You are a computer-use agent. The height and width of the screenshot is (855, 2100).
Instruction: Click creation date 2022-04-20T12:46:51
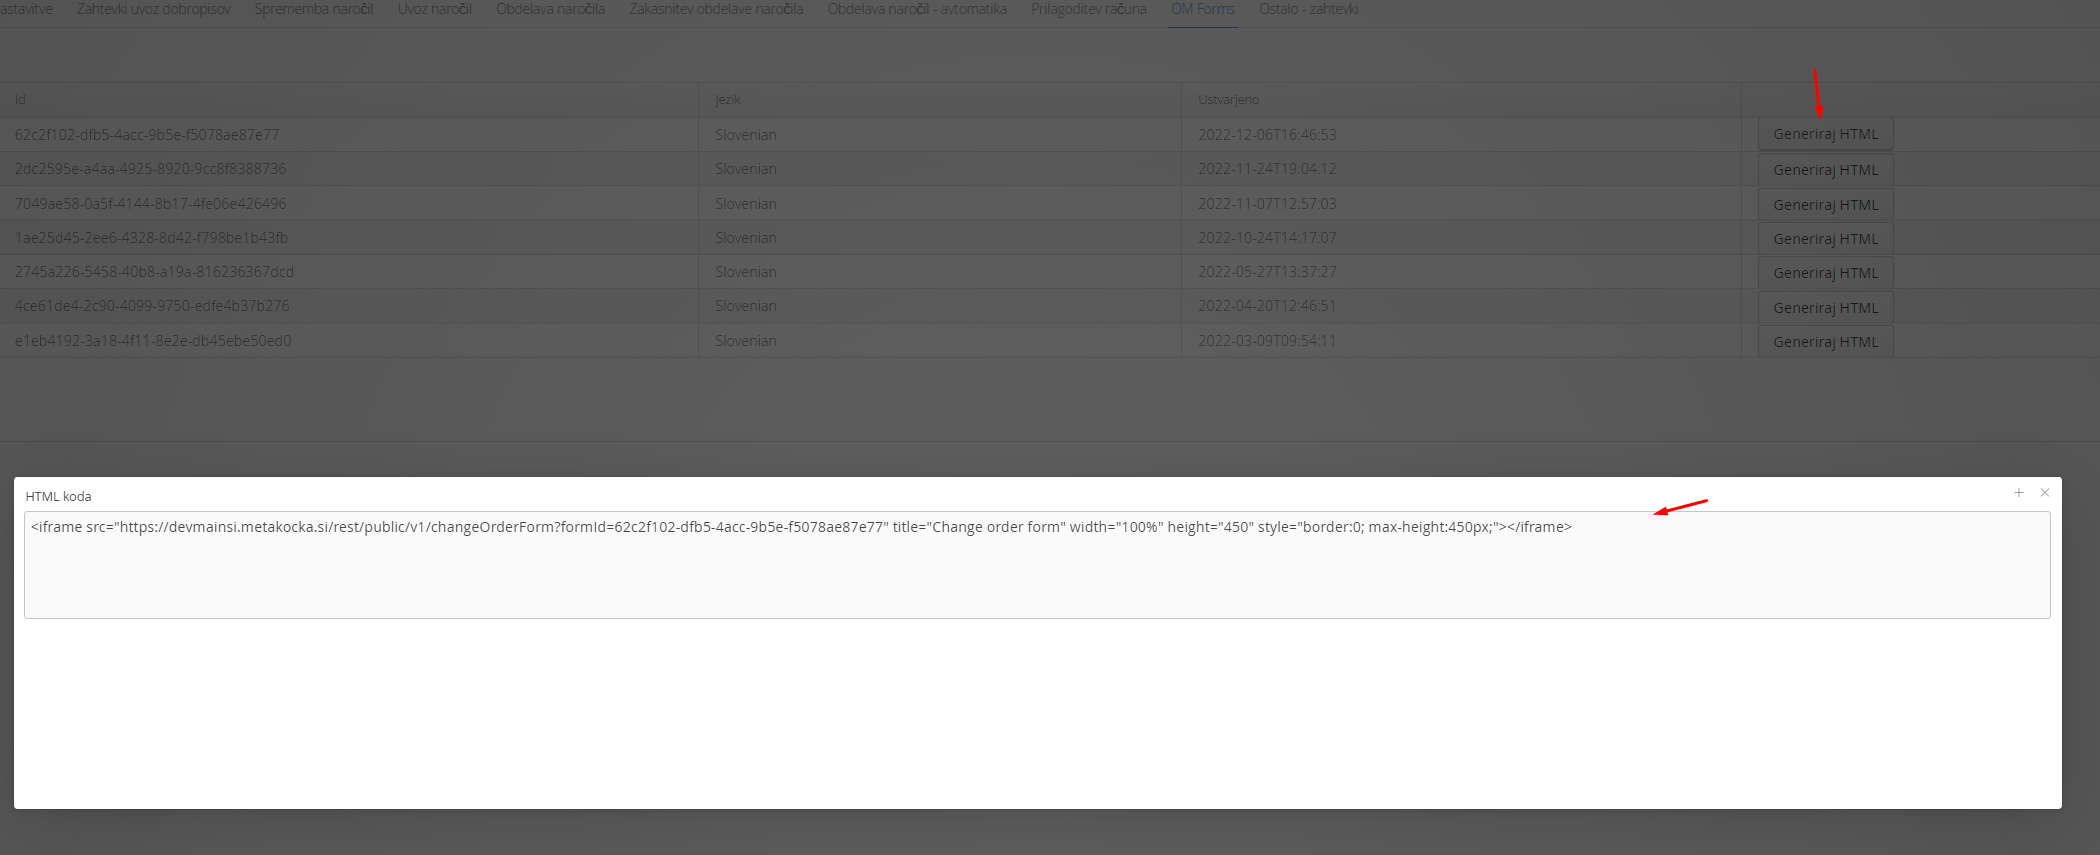coord(1267,306)
